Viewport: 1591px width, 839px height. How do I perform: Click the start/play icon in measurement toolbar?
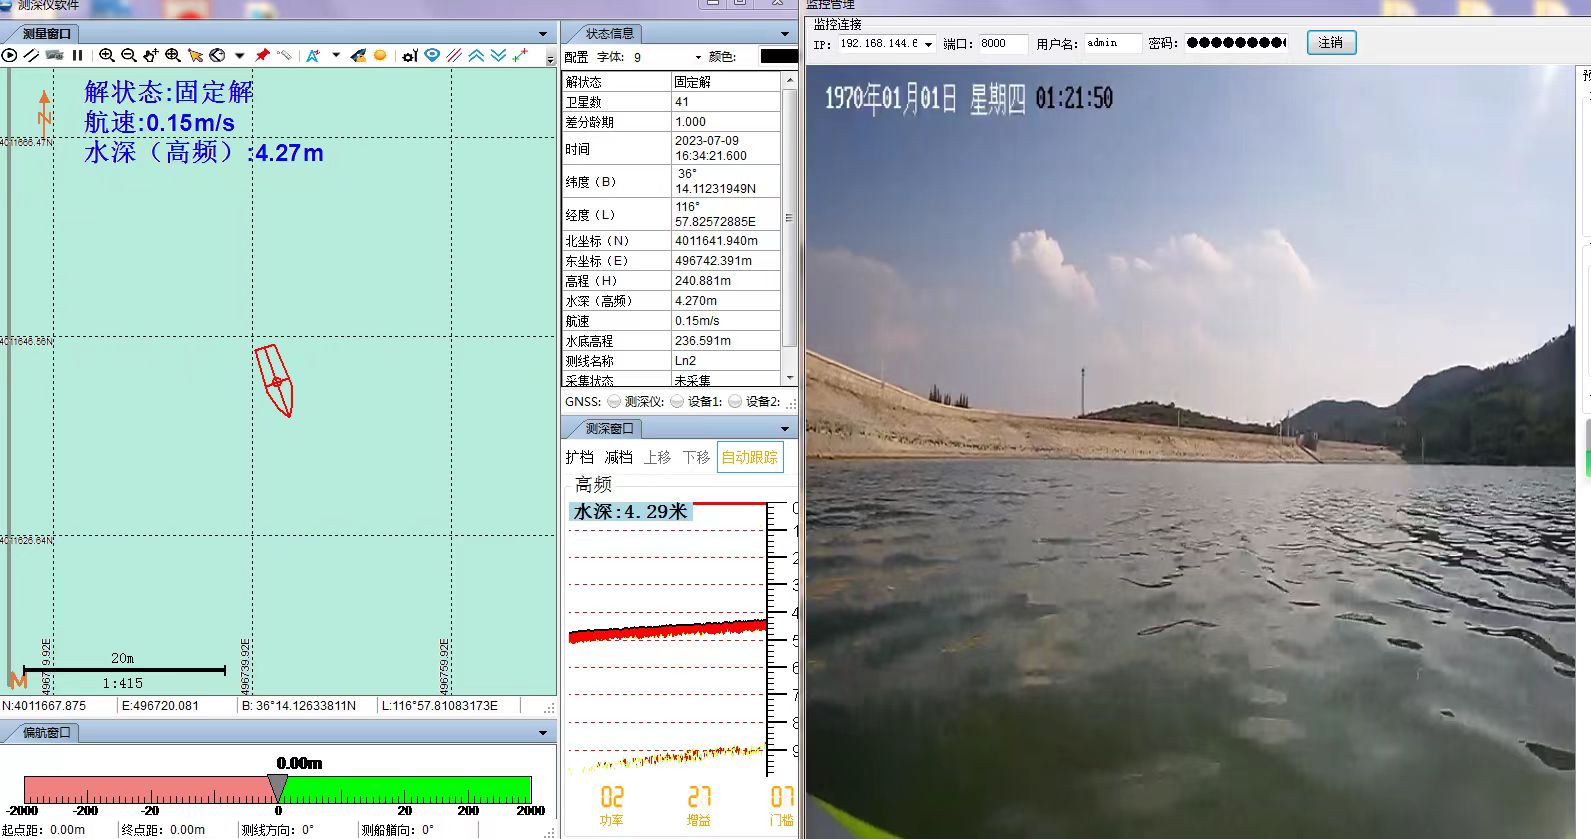pyautogui.click(x=10, y=56)
